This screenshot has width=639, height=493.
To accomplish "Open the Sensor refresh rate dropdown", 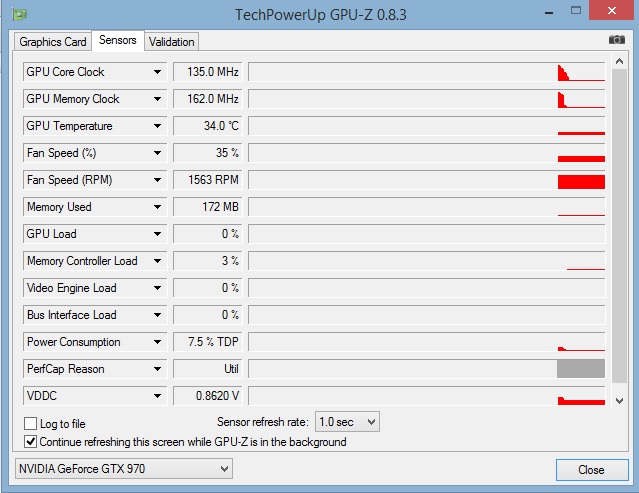I will pyautogui.click(x=347, y=422).
